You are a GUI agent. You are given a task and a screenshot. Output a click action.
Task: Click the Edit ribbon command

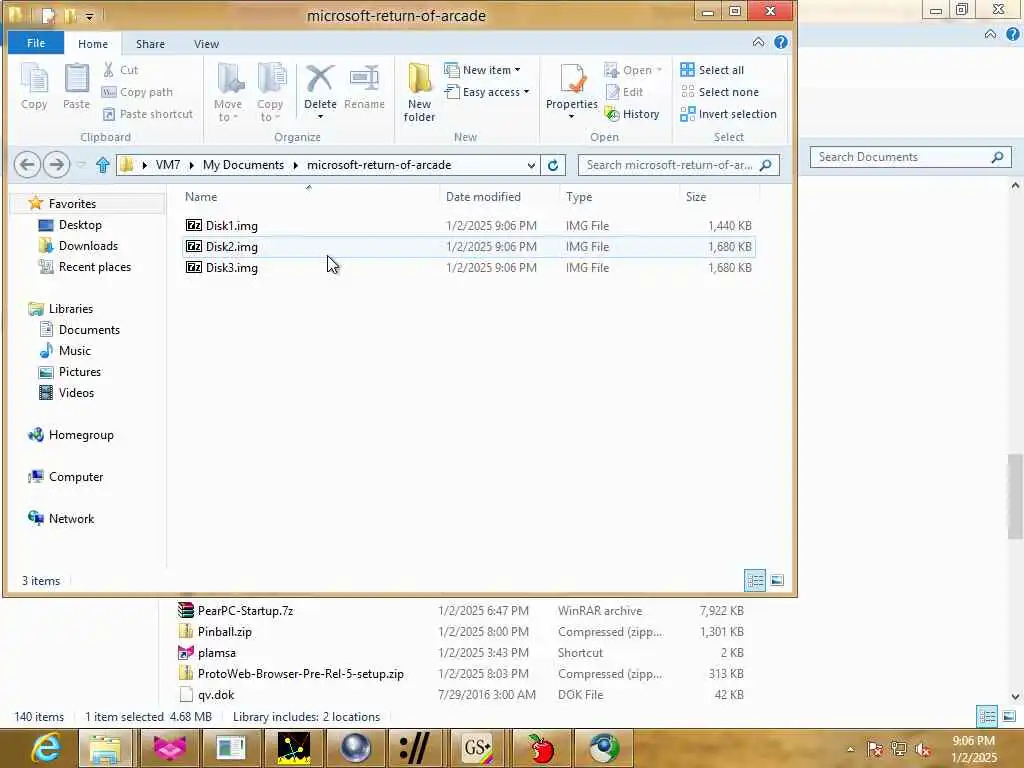click(625, 92)
